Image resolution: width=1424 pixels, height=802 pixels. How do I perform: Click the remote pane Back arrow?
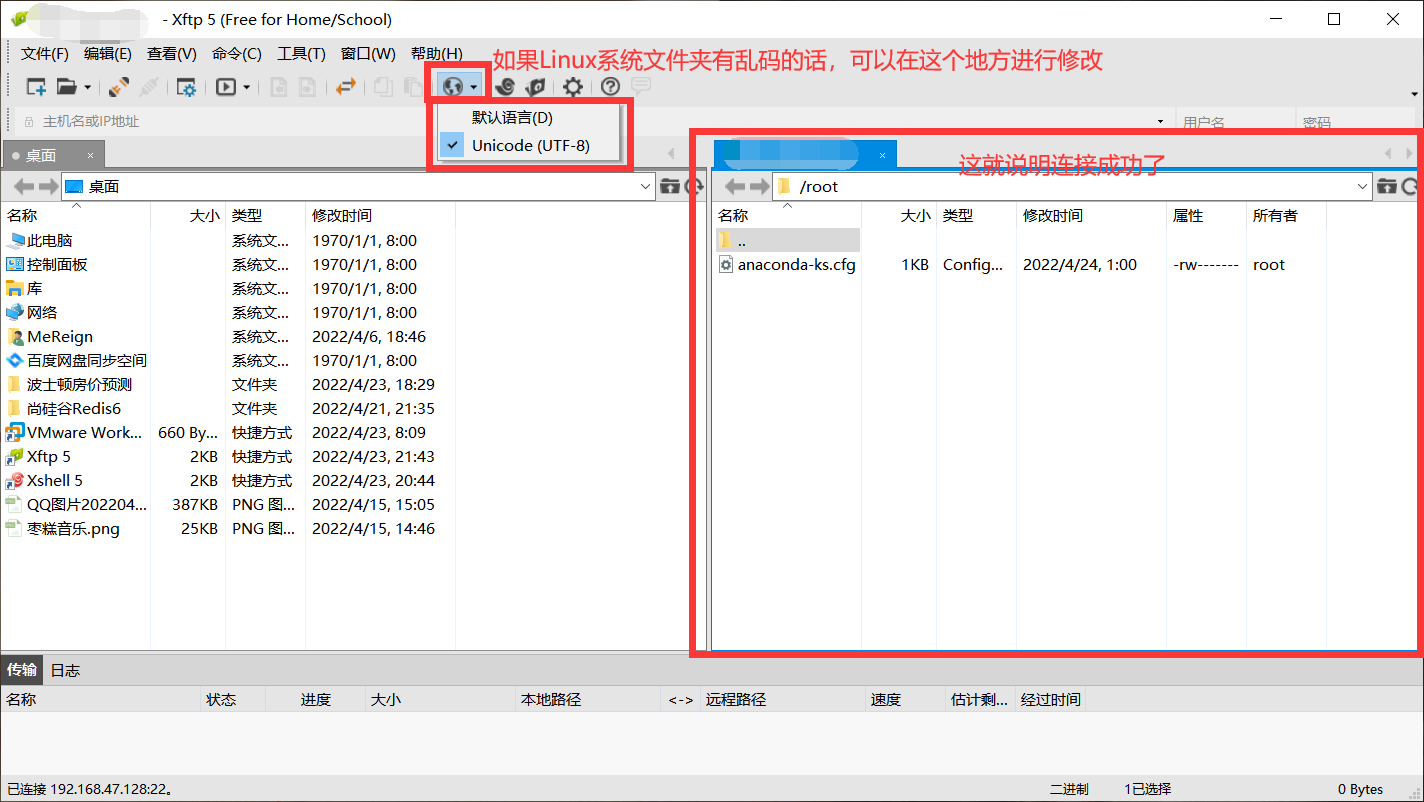[x=735, y=186]
